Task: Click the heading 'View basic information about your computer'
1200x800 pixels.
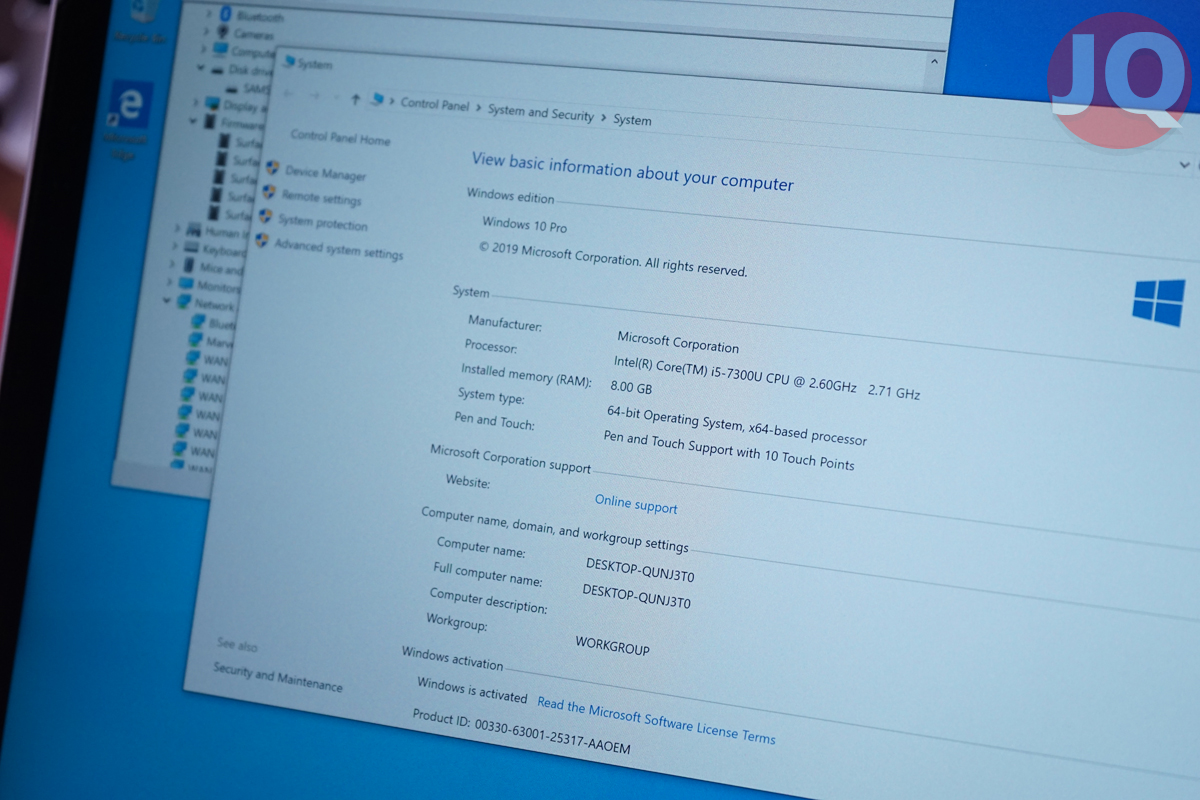Action: (632, 171)
